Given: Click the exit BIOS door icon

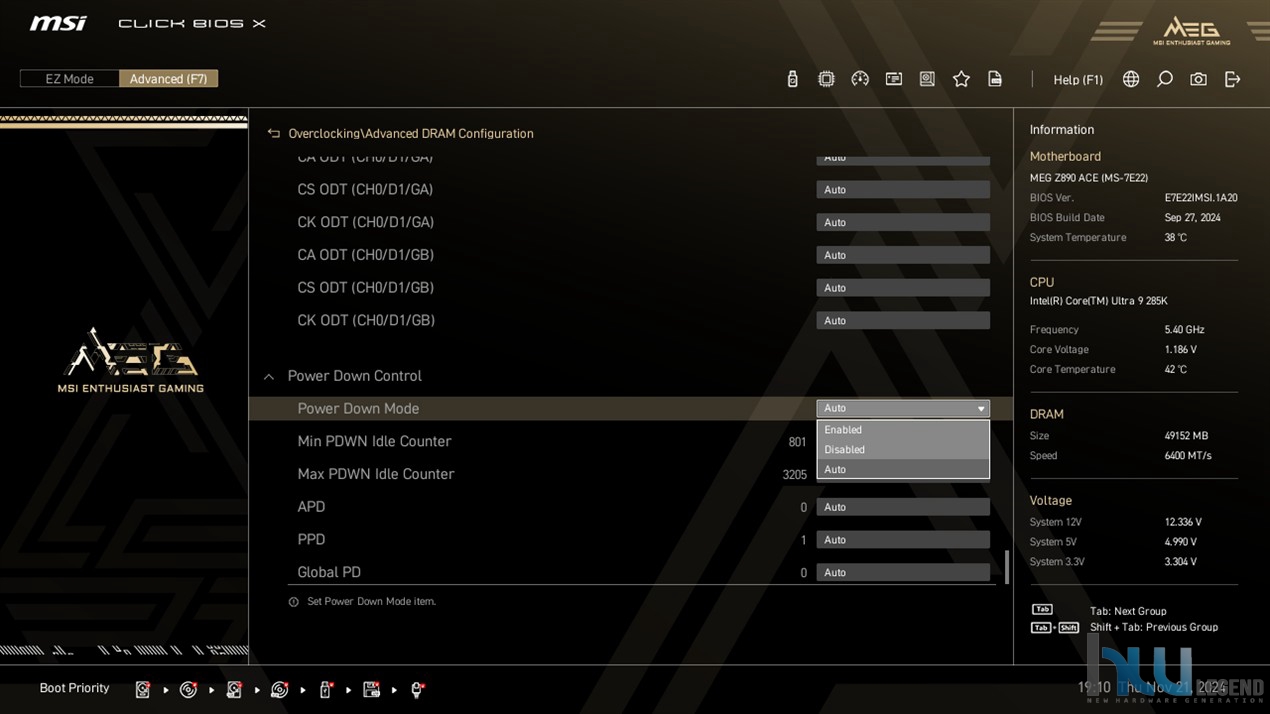Looking at the screenshot, I should [x=1232, y=79].
